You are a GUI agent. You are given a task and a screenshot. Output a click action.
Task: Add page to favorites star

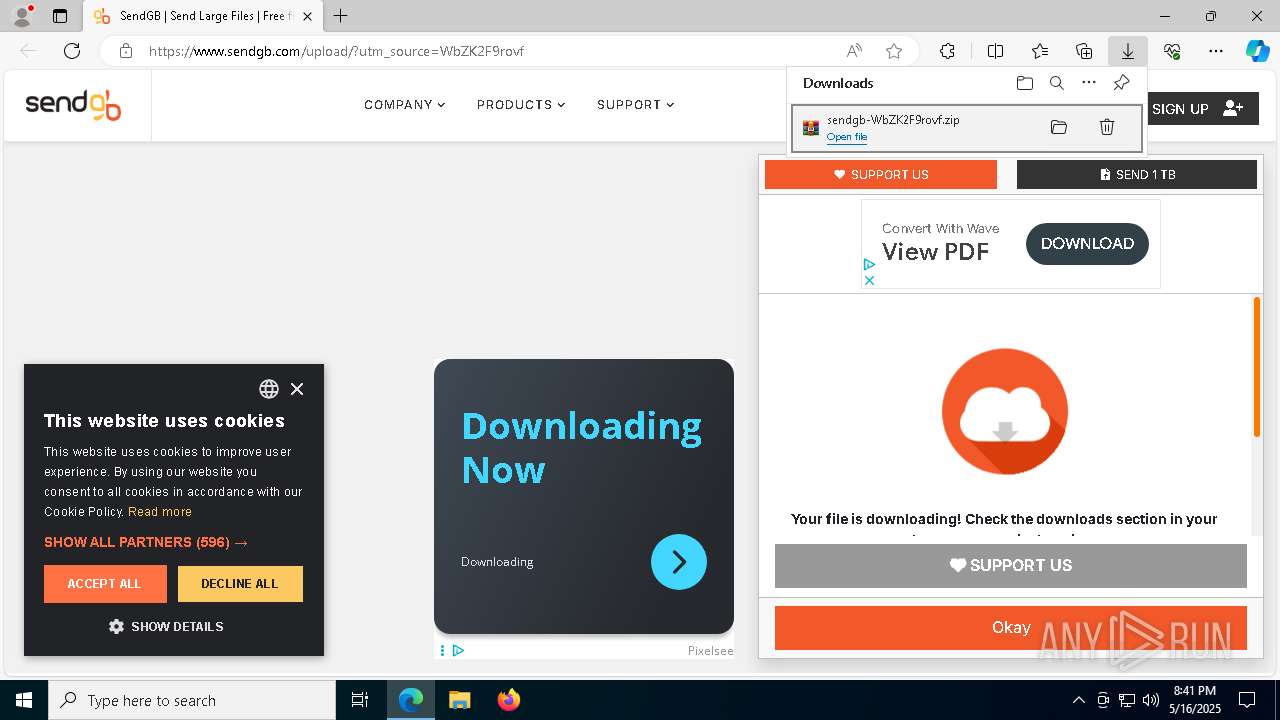(x=894, y=51)
